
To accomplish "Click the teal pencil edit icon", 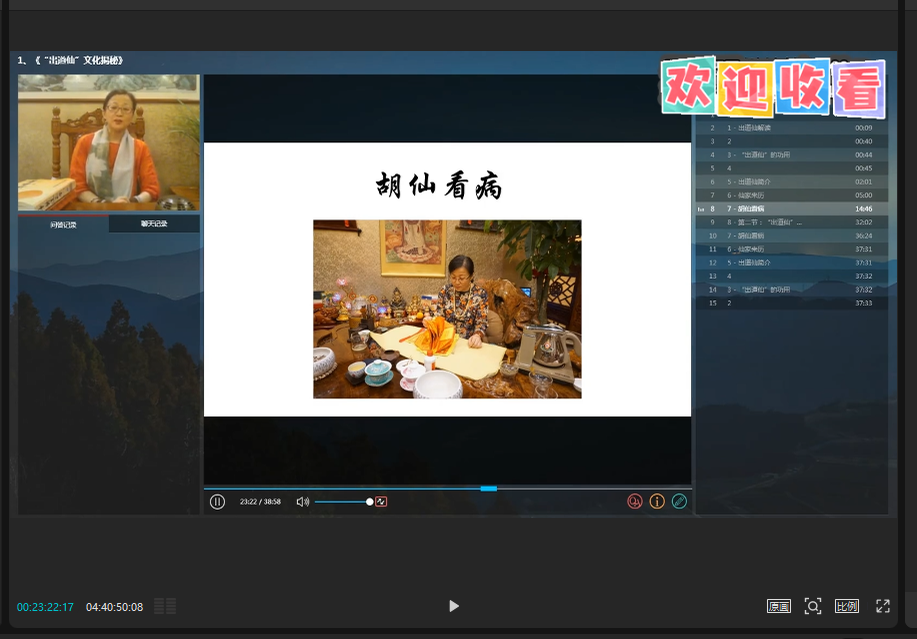I will tap(680, 502).
